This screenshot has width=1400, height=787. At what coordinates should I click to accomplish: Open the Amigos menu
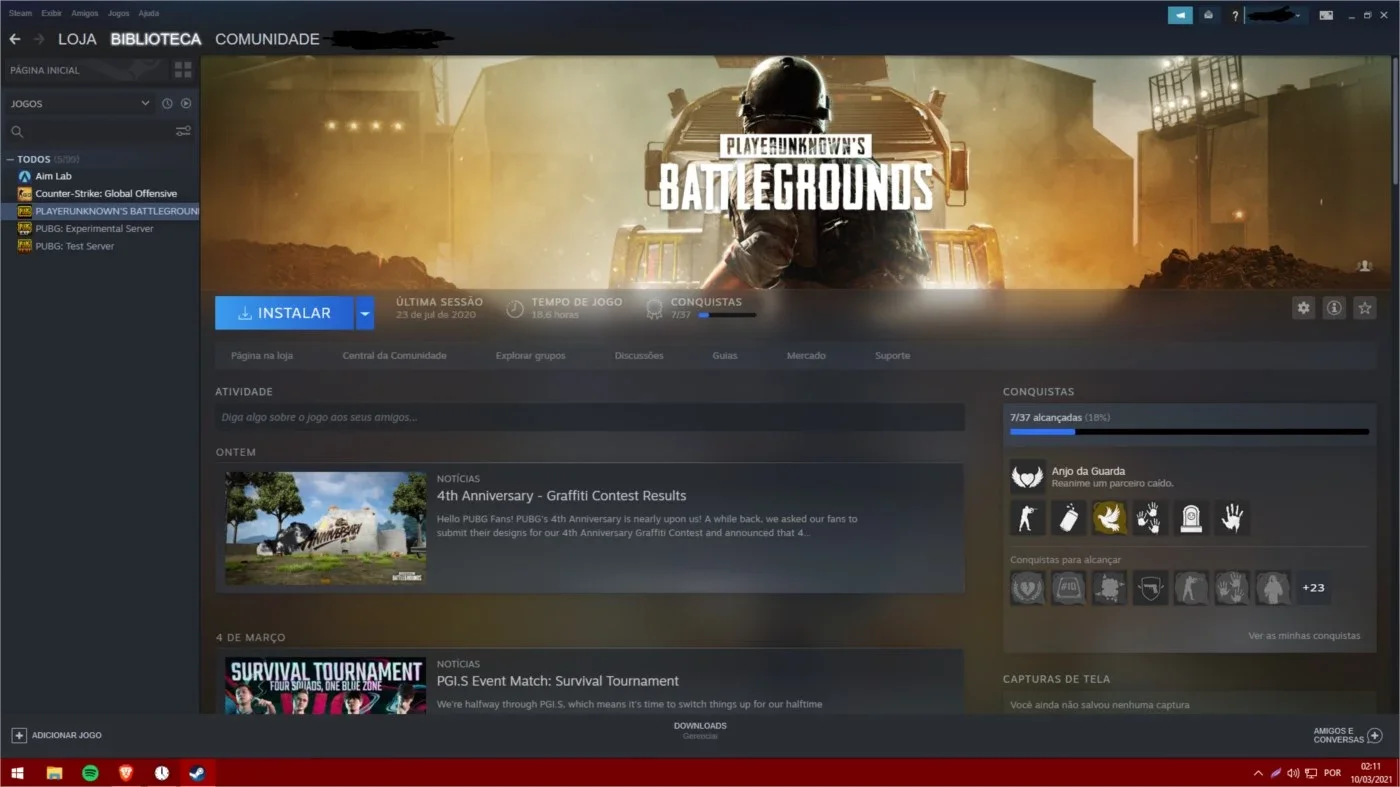(85, 13)
